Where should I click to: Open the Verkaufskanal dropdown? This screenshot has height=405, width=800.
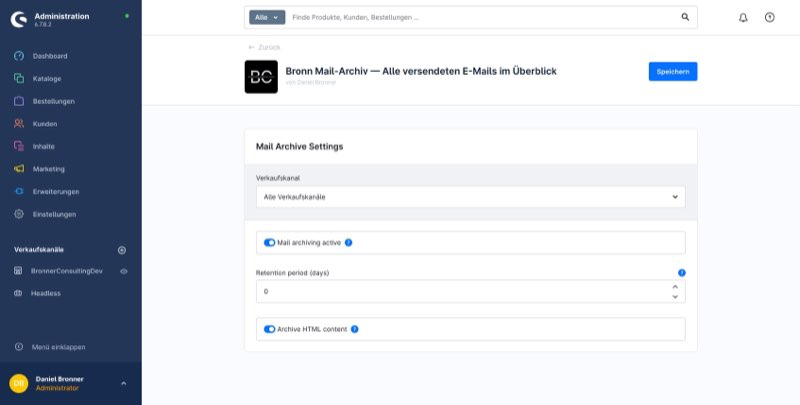(470, 197)
